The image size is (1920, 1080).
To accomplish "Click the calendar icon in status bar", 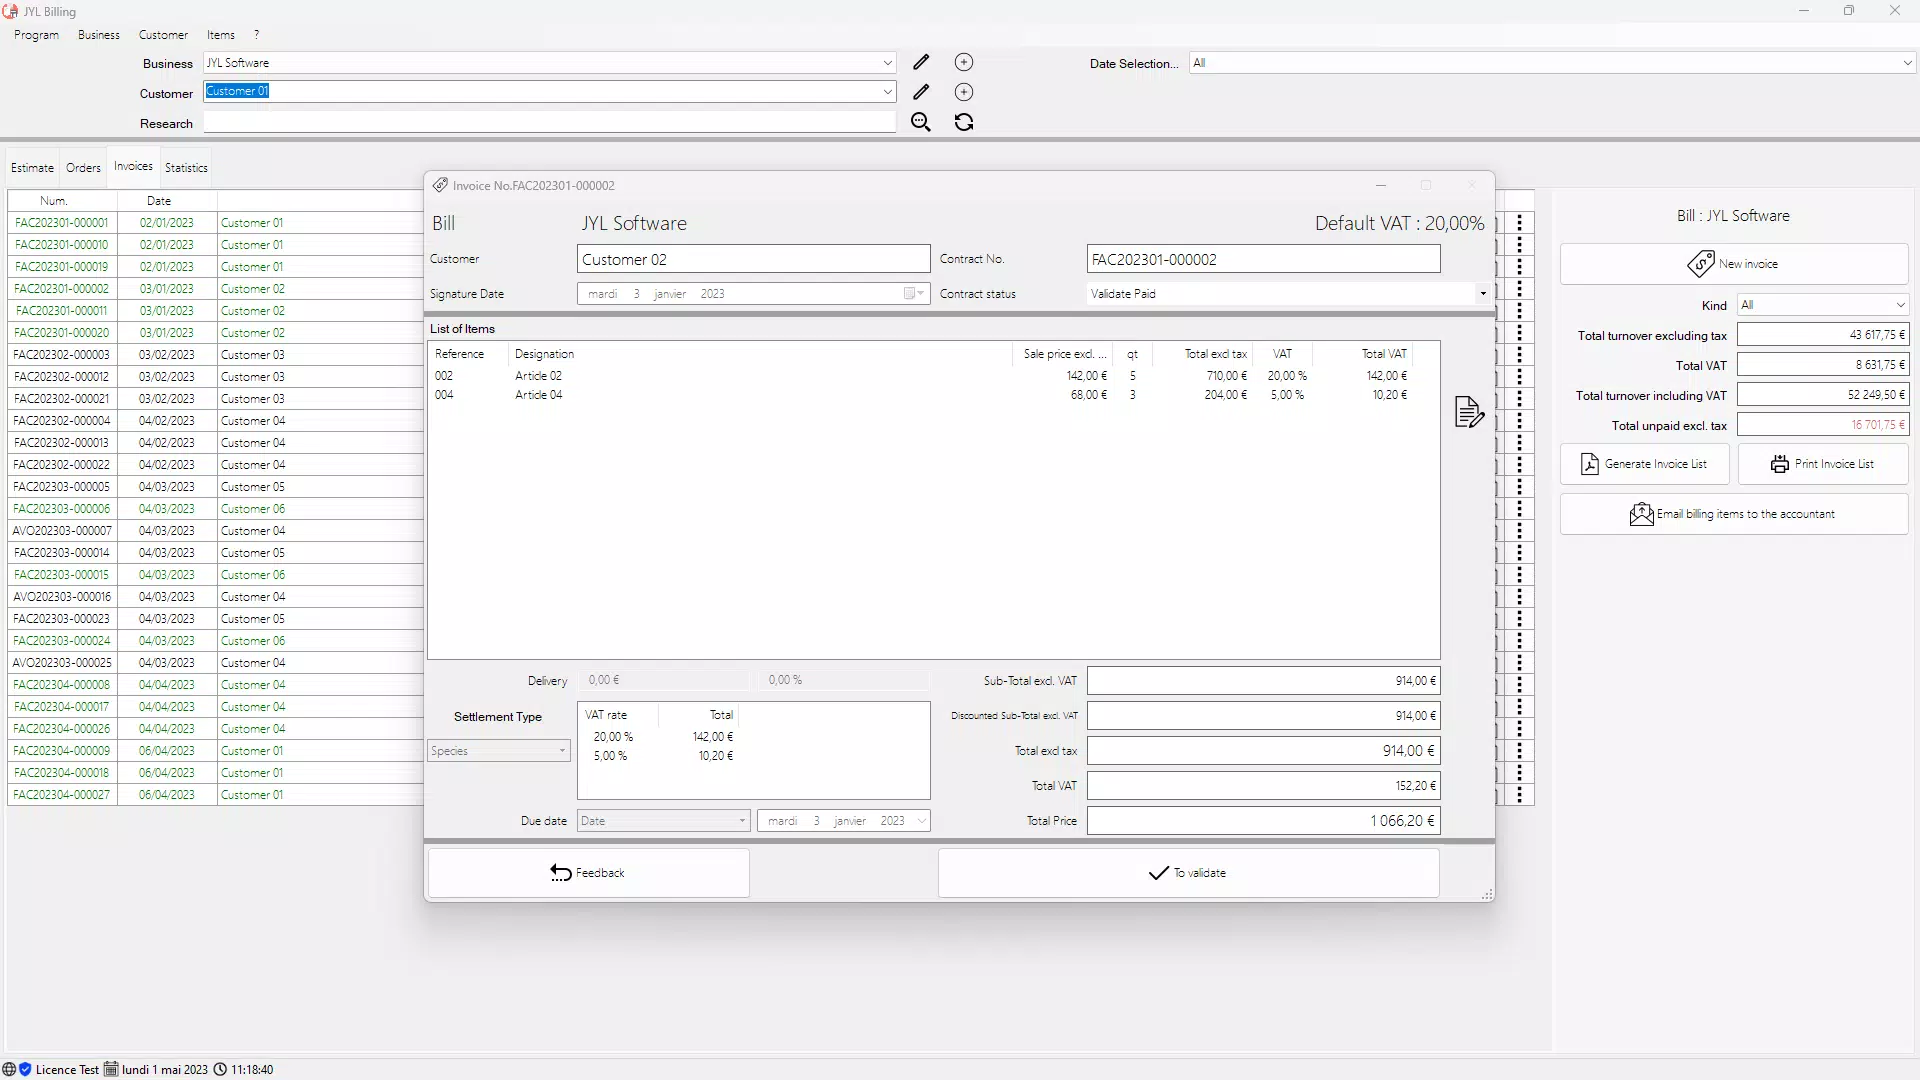I will tap(111, 1069).
